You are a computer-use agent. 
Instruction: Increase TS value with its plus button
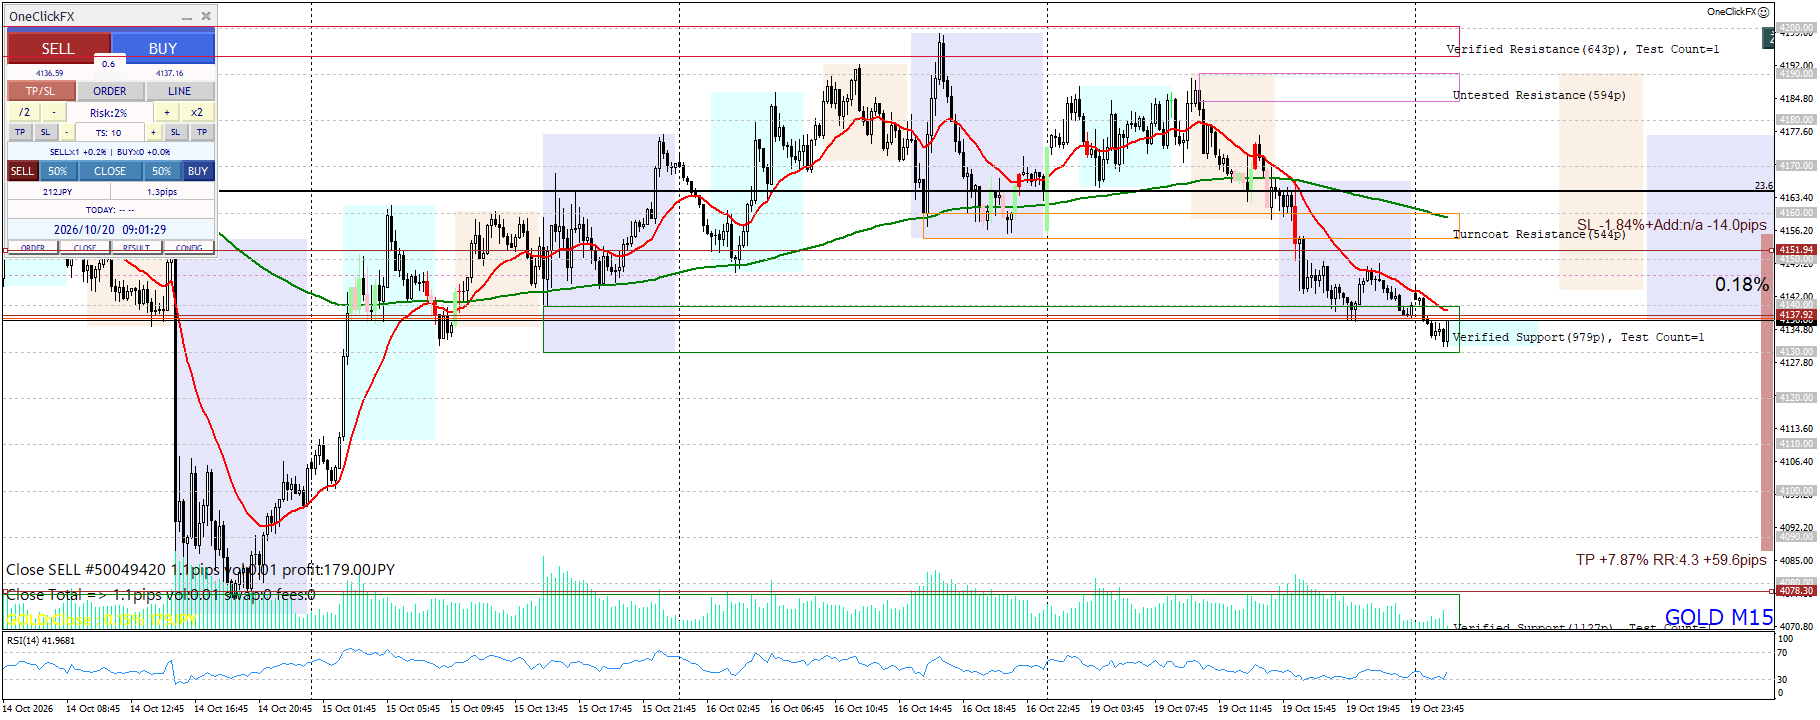[x=153, y=132]
